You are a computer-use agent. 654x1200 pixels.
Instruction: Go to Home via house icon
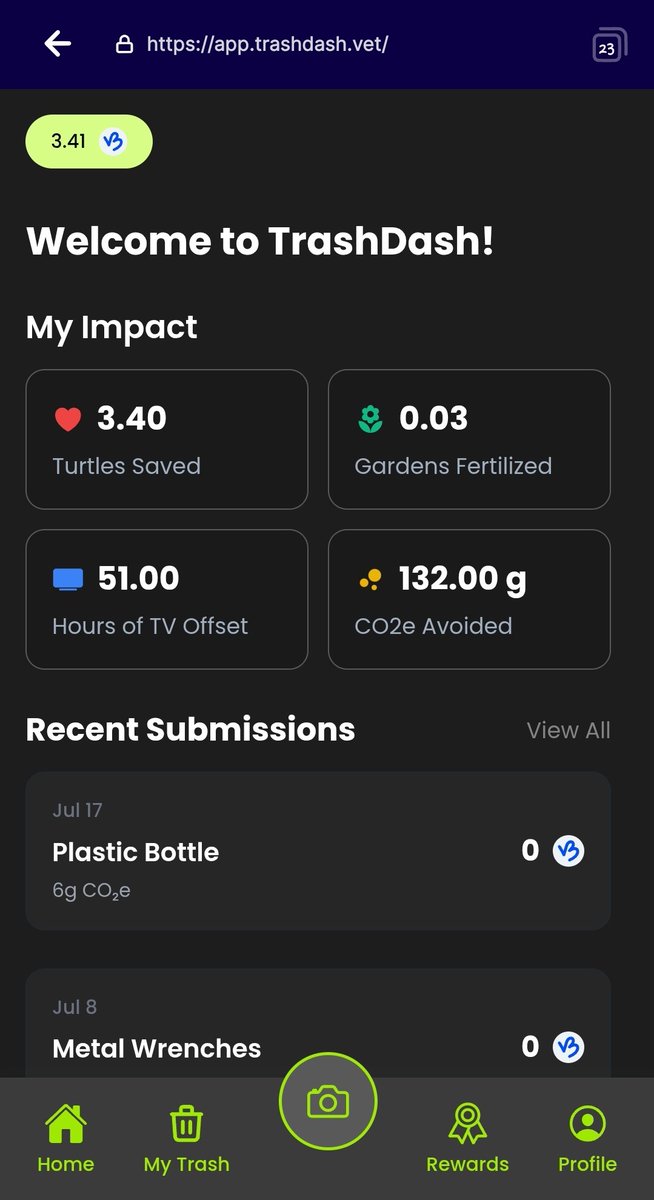tap(66, 1138)
